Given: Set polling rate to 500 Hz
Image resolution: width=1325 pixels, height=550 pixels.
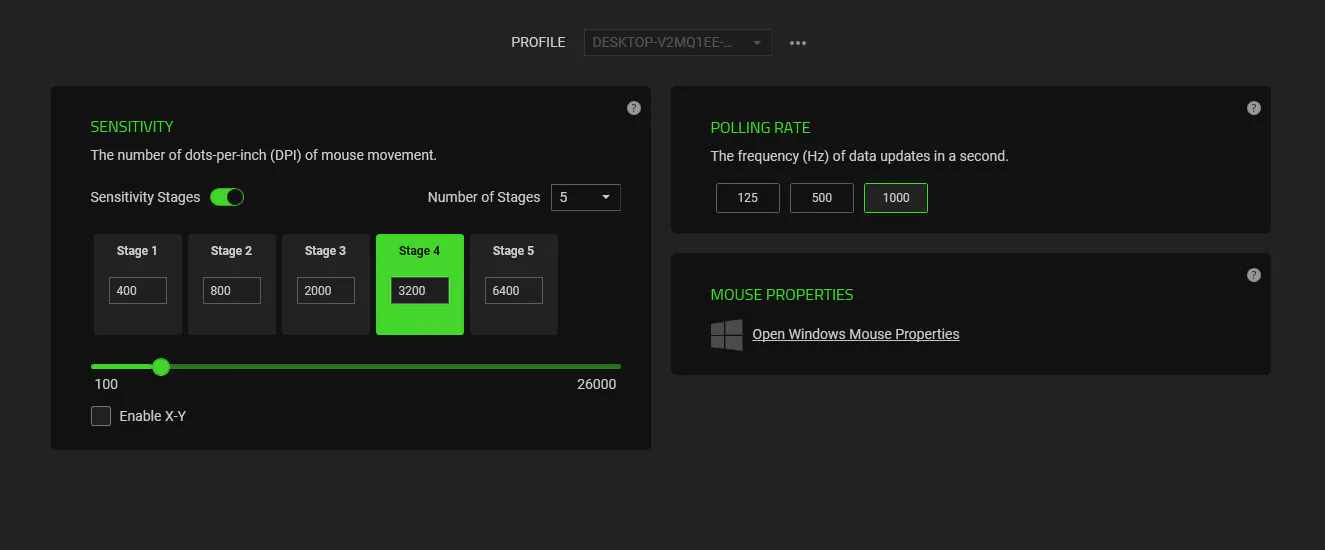Looking at the screenshot, I should (822, 198).
